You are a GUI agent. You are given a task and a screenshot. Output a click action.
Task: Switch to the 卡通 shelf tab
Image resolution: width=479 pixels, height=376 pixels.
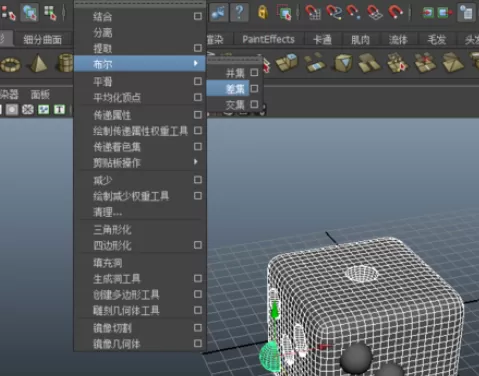322,40
